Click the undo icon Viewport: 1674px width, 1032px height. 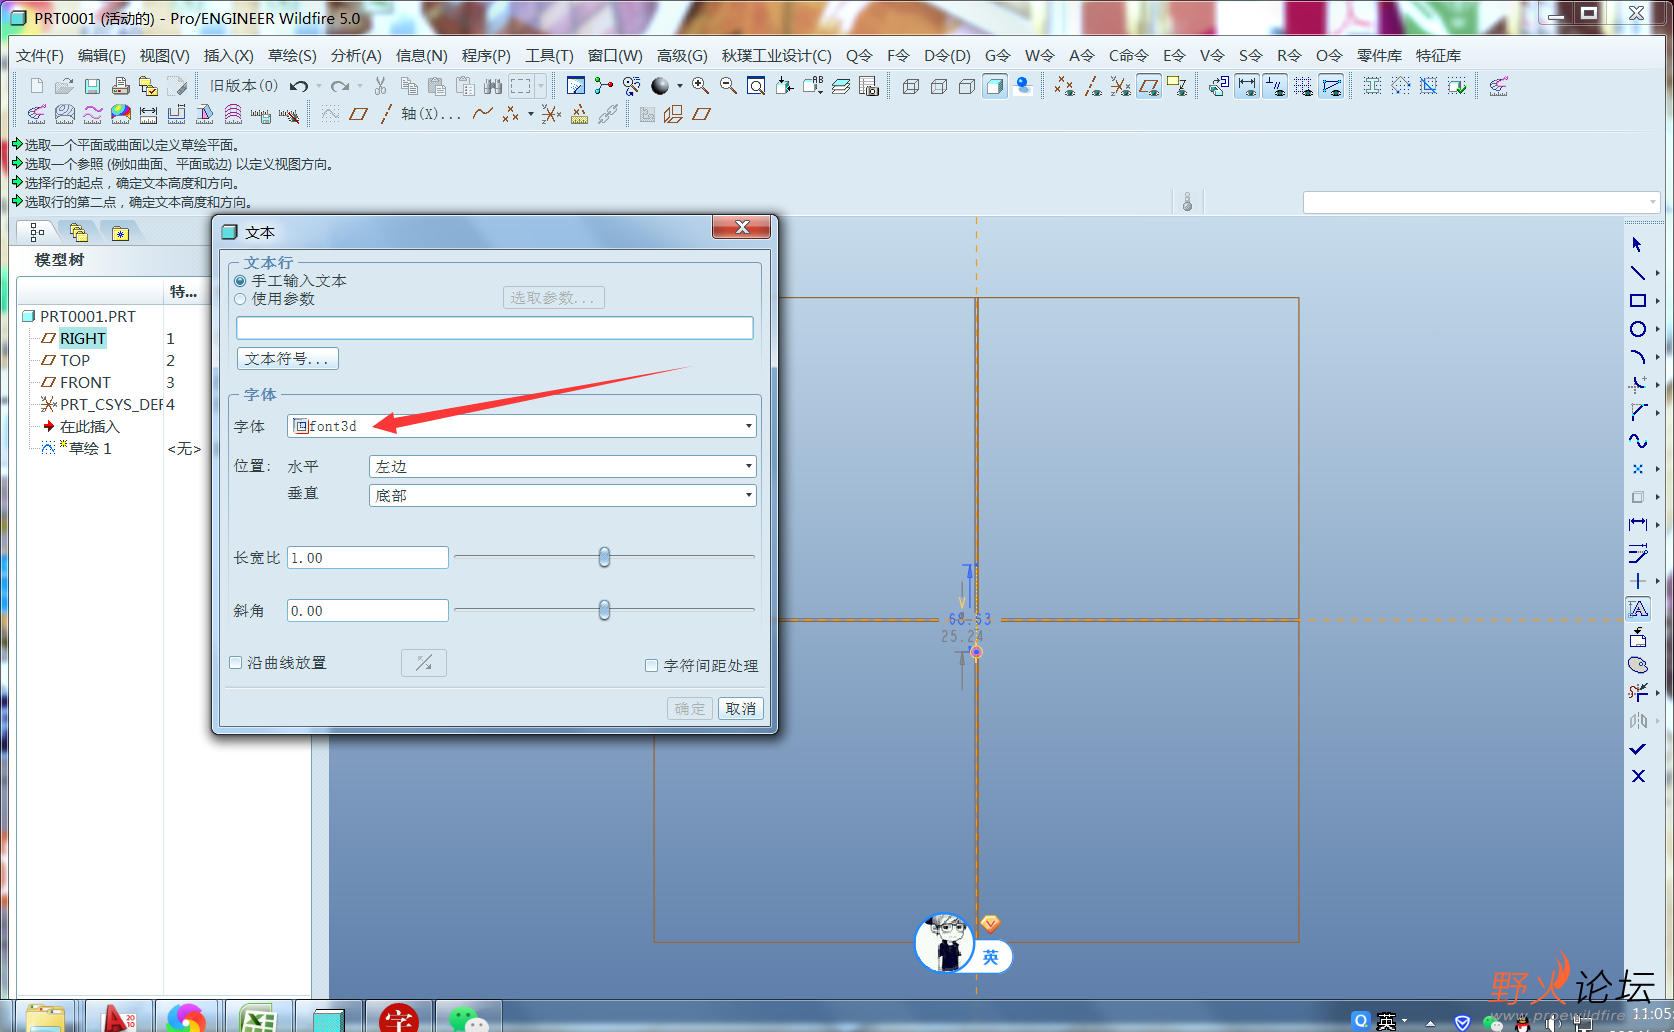[x=298, y=86]
